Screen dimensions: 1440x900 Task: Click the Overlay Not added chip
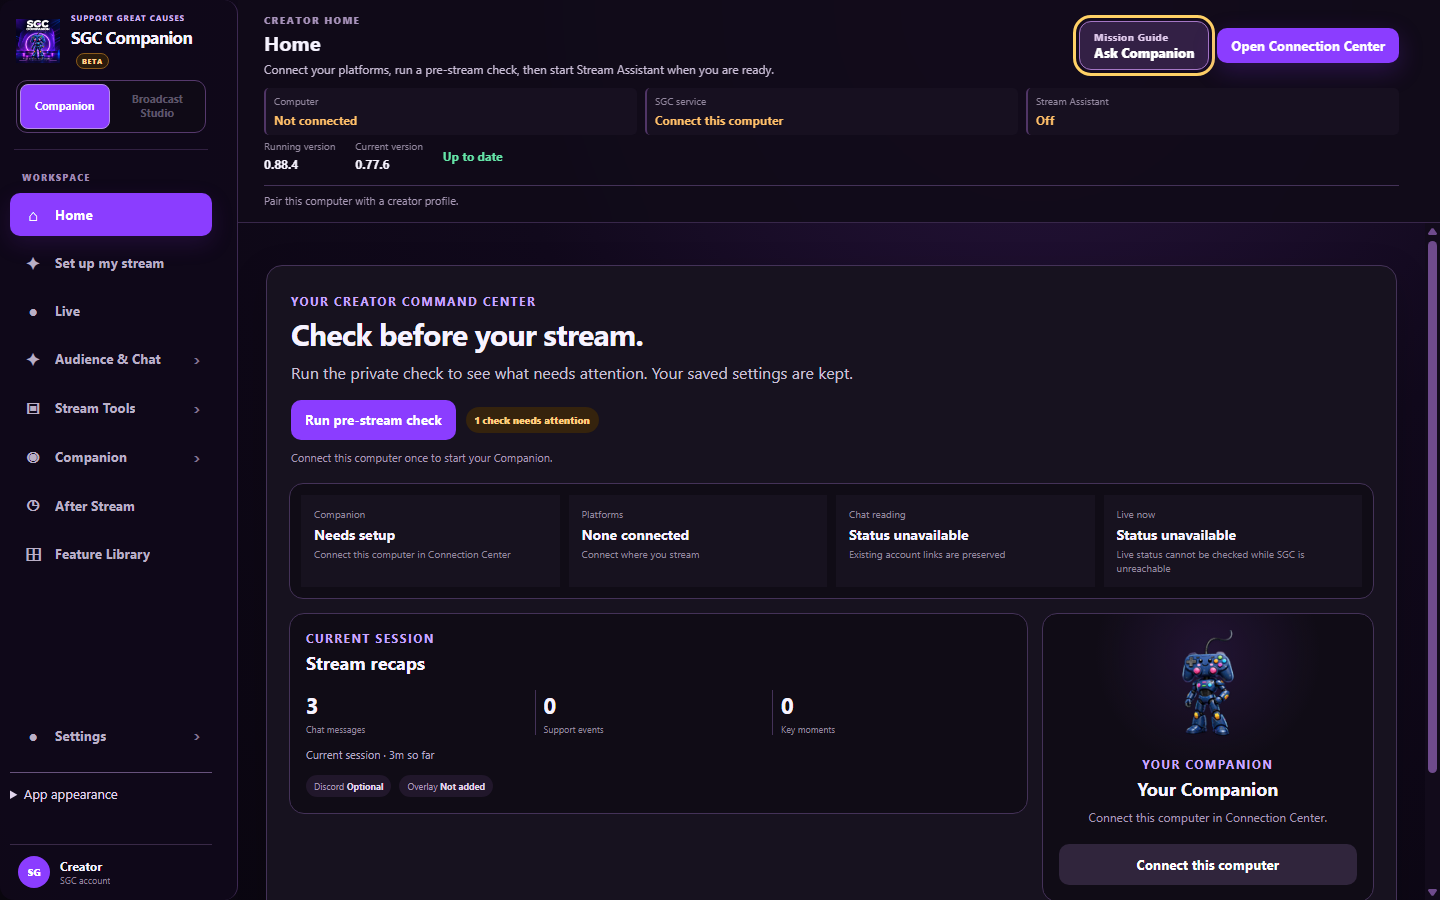(x=446, y=787)
